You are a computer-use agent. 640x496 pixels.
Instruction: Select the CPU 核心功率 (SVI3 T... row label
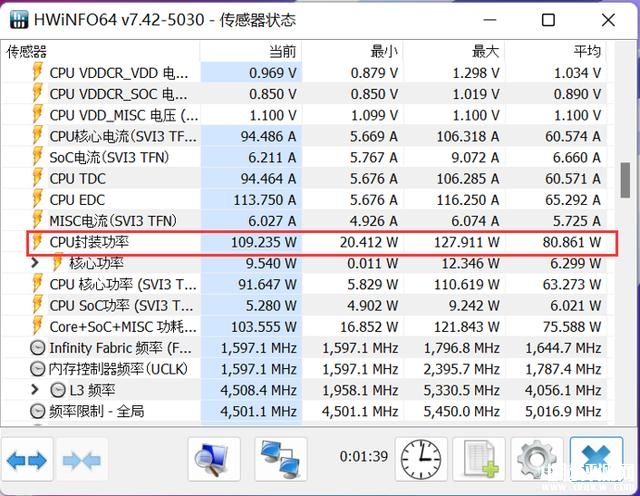click(123, 285)
